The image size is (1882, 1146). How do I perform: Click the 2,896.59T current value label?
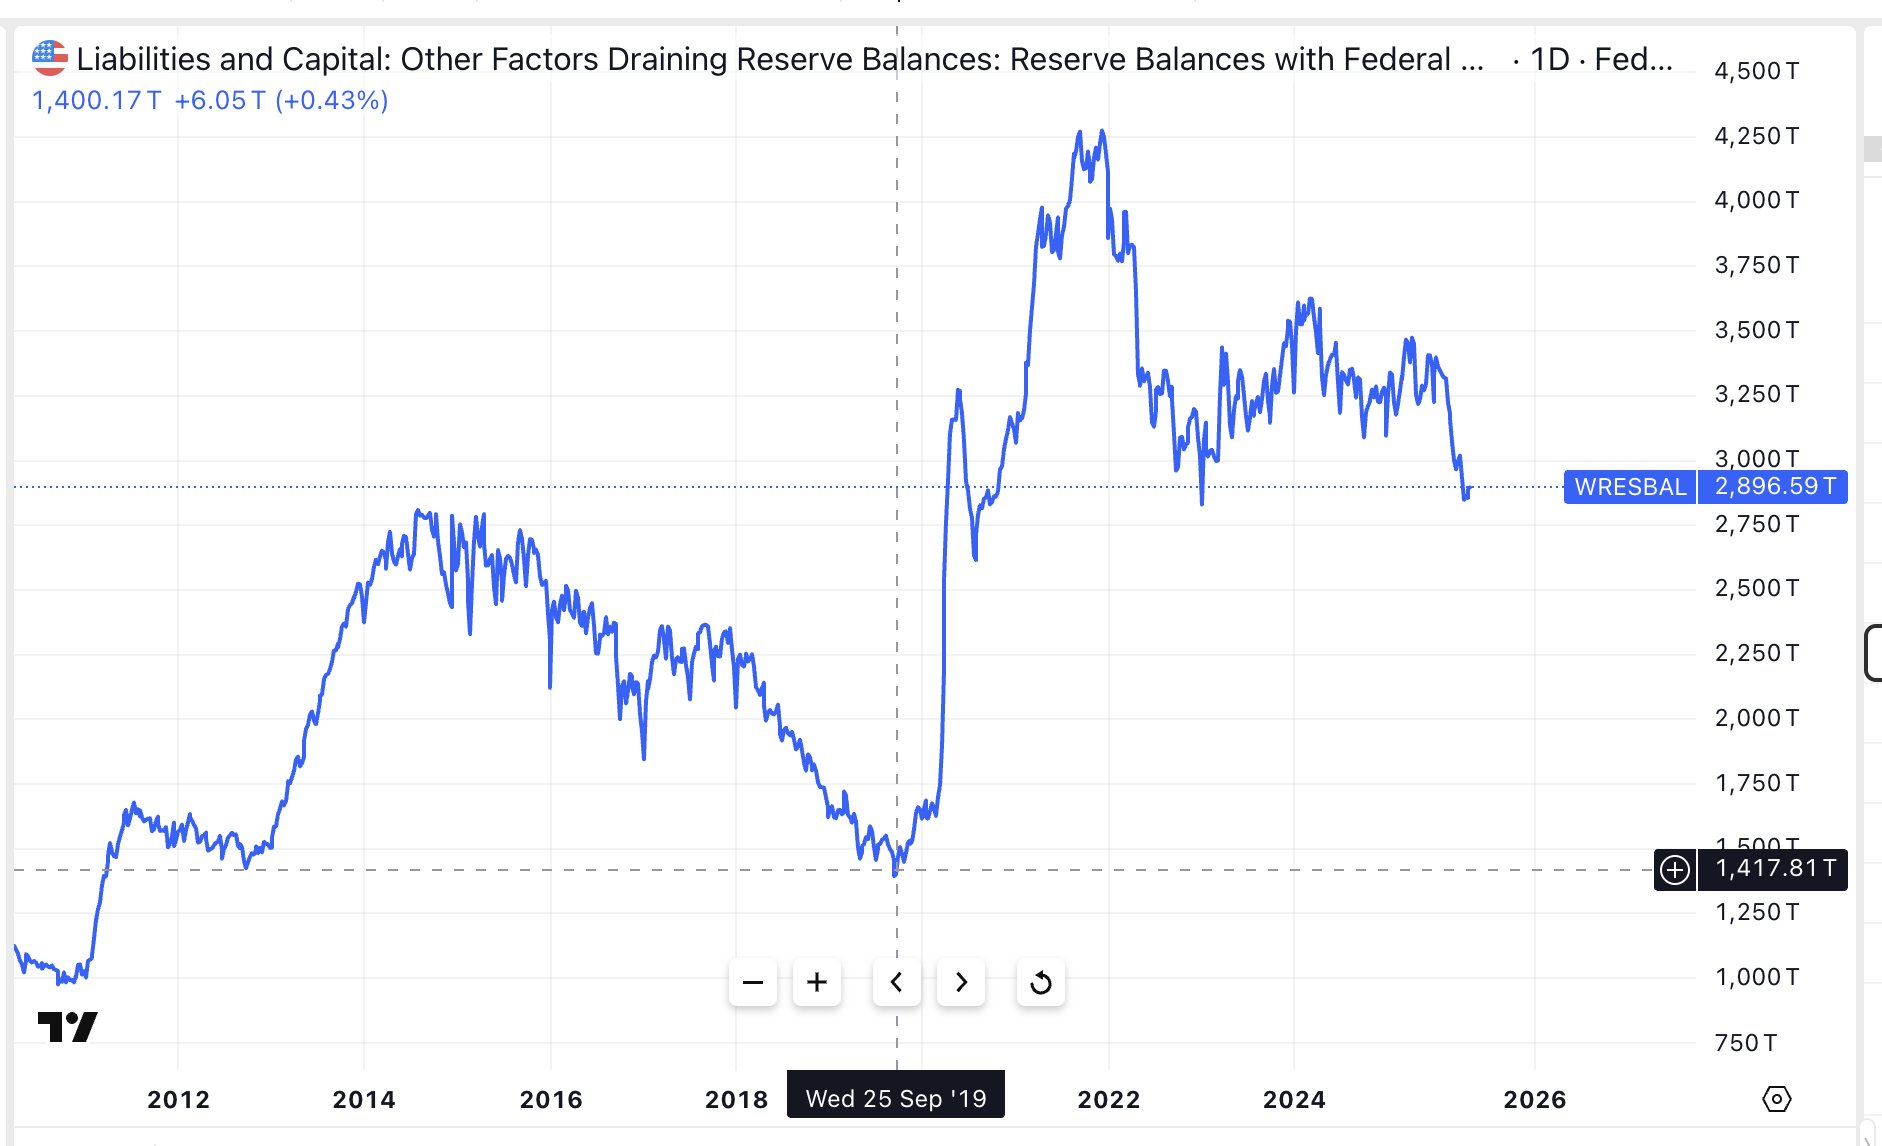tap(1774, 487)
